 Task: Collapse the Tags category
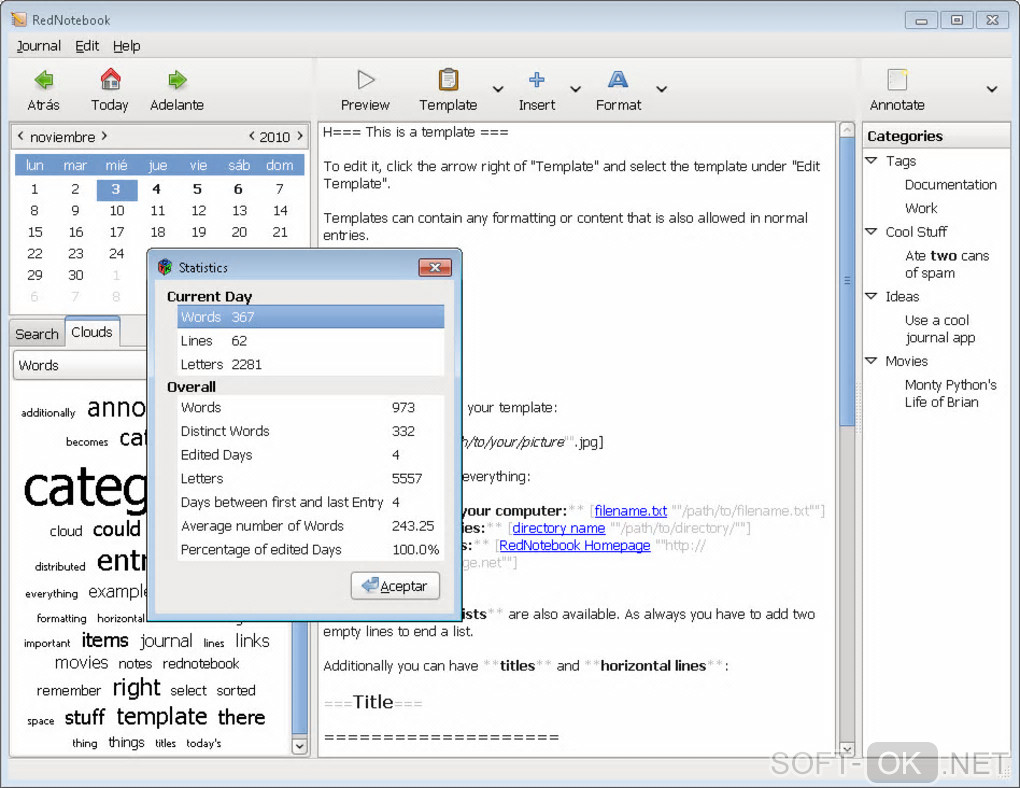[872, 160]
